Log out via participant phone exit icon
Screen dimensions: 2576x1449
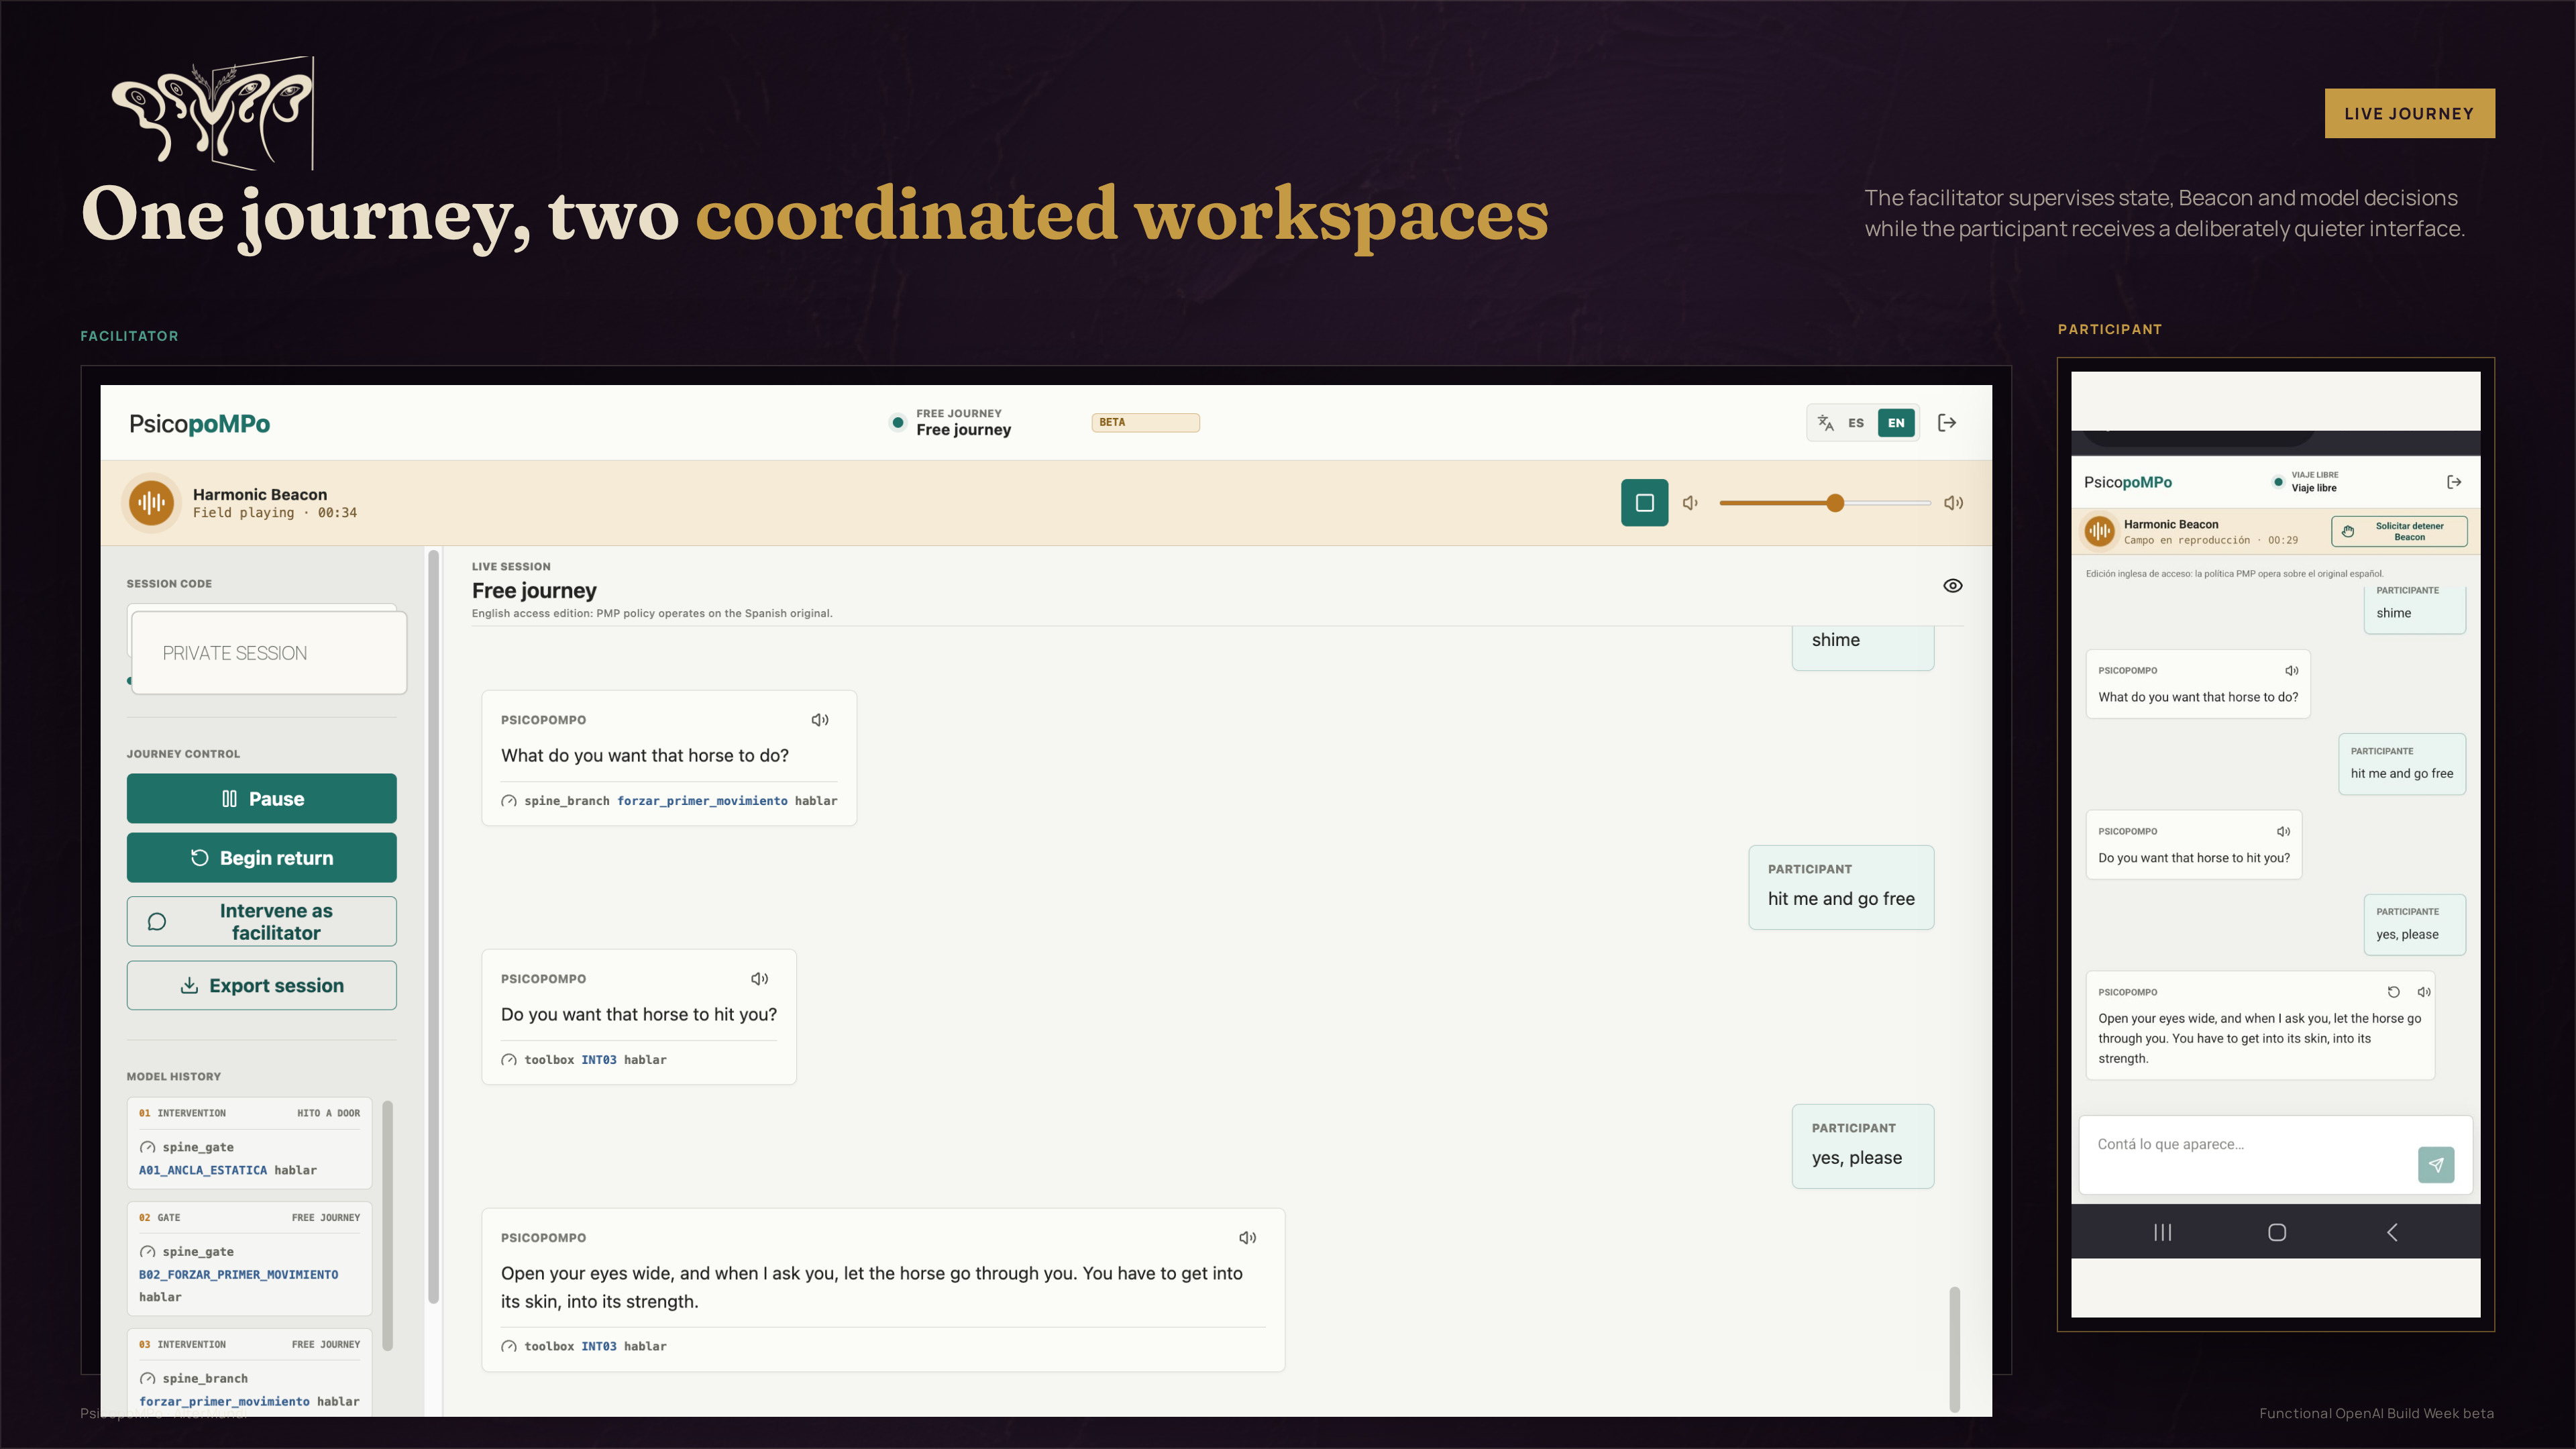pyautogui.click(x=2454, y=482)
